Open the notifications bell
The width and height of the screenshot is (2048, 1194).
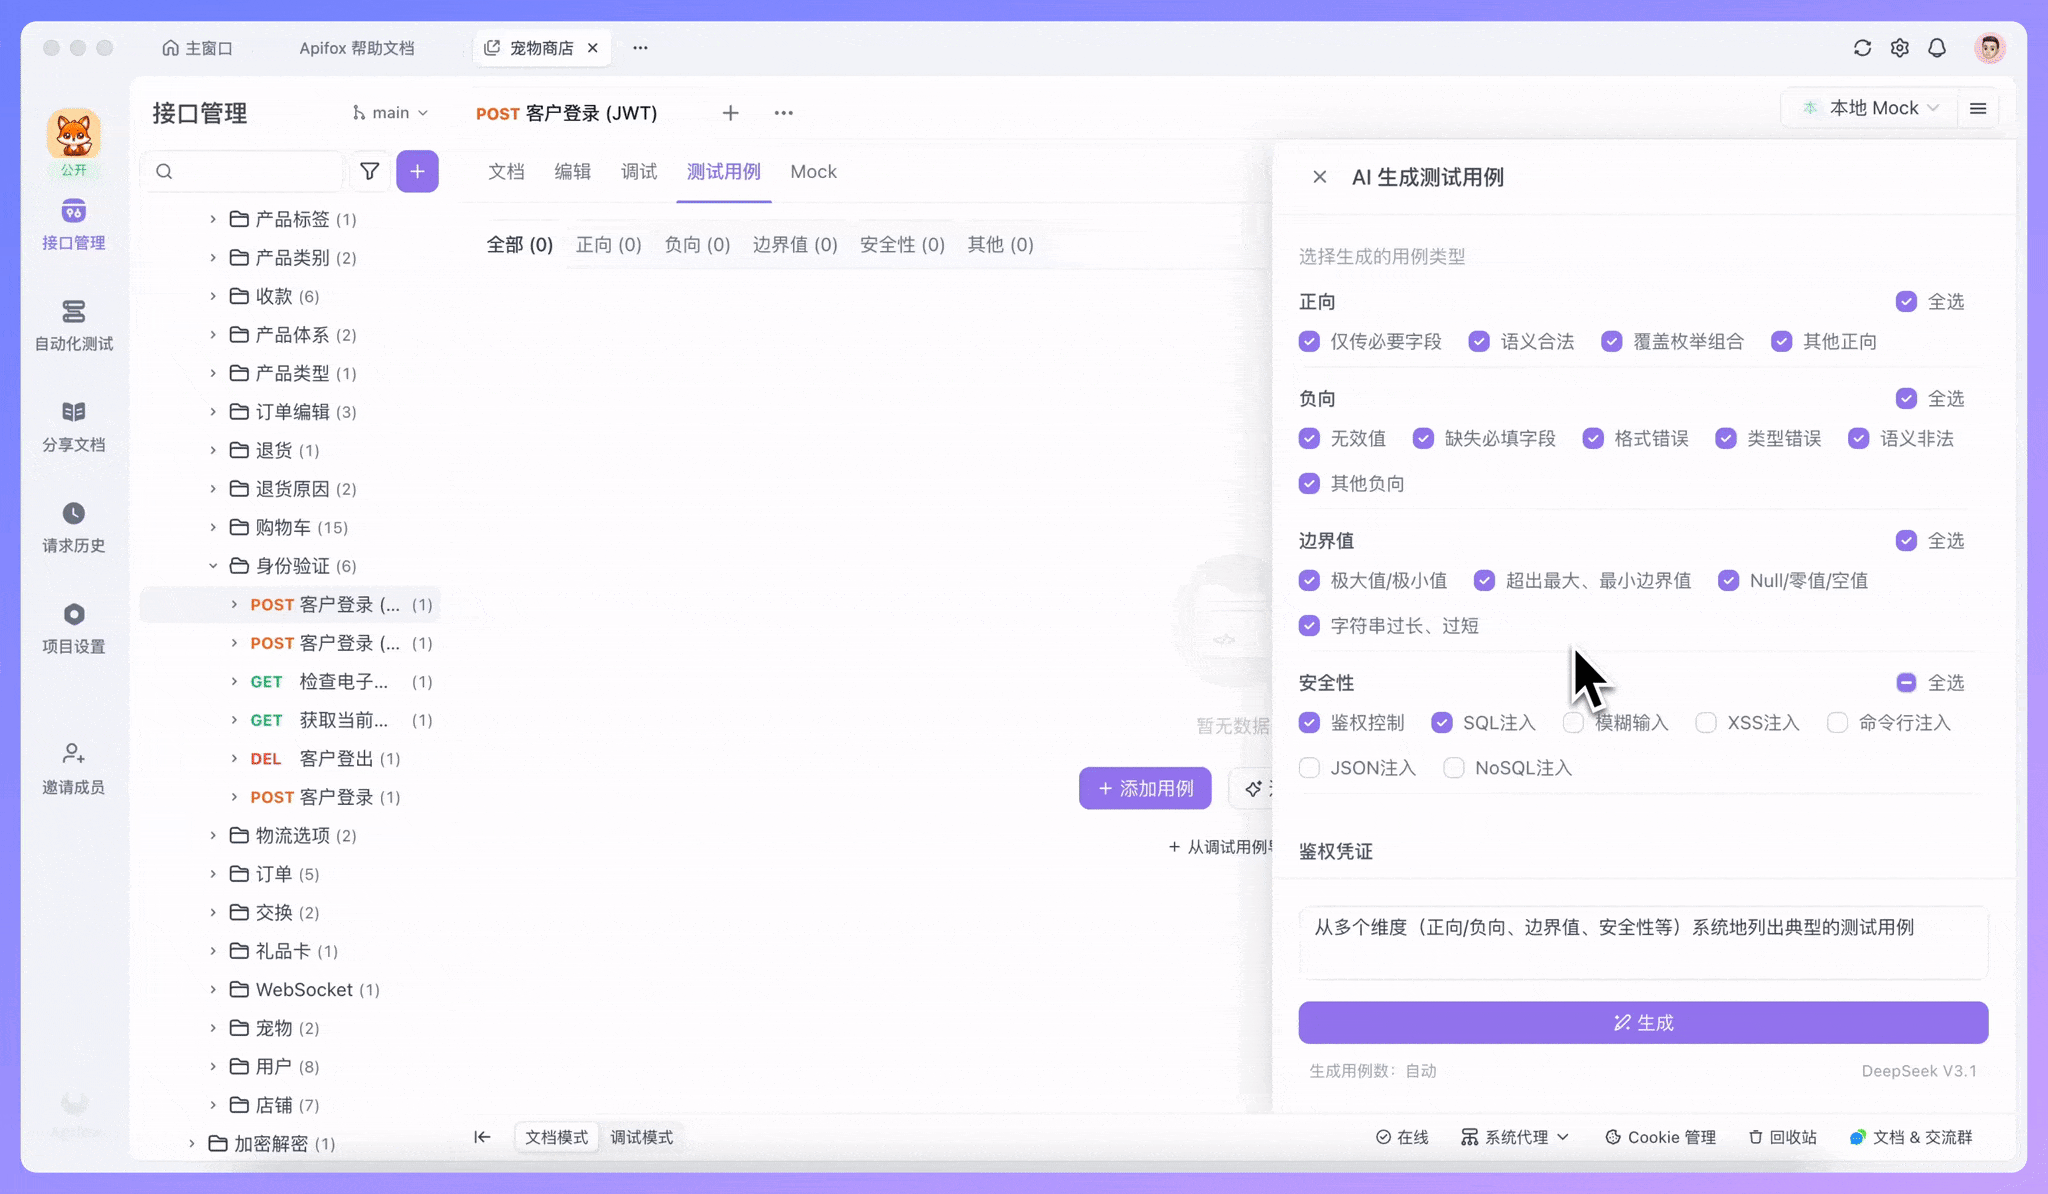coord(1936,47)
